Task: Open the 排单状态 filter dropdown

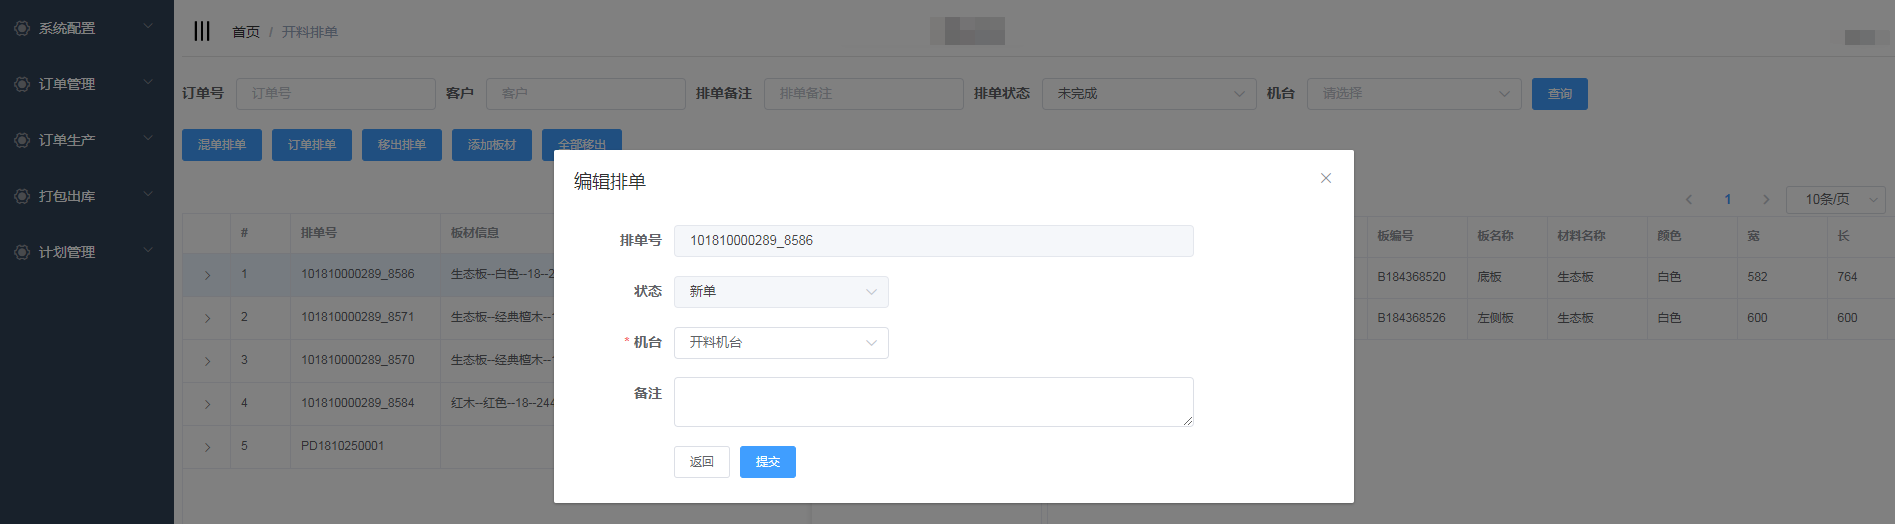Action: pyautogui.click(x=1149, y=94)
